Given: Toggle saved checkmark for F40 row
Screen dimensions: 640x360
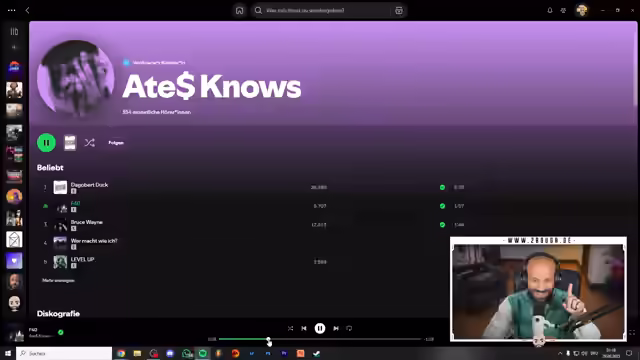Looking at the screenshot, I should click(442, 206).
